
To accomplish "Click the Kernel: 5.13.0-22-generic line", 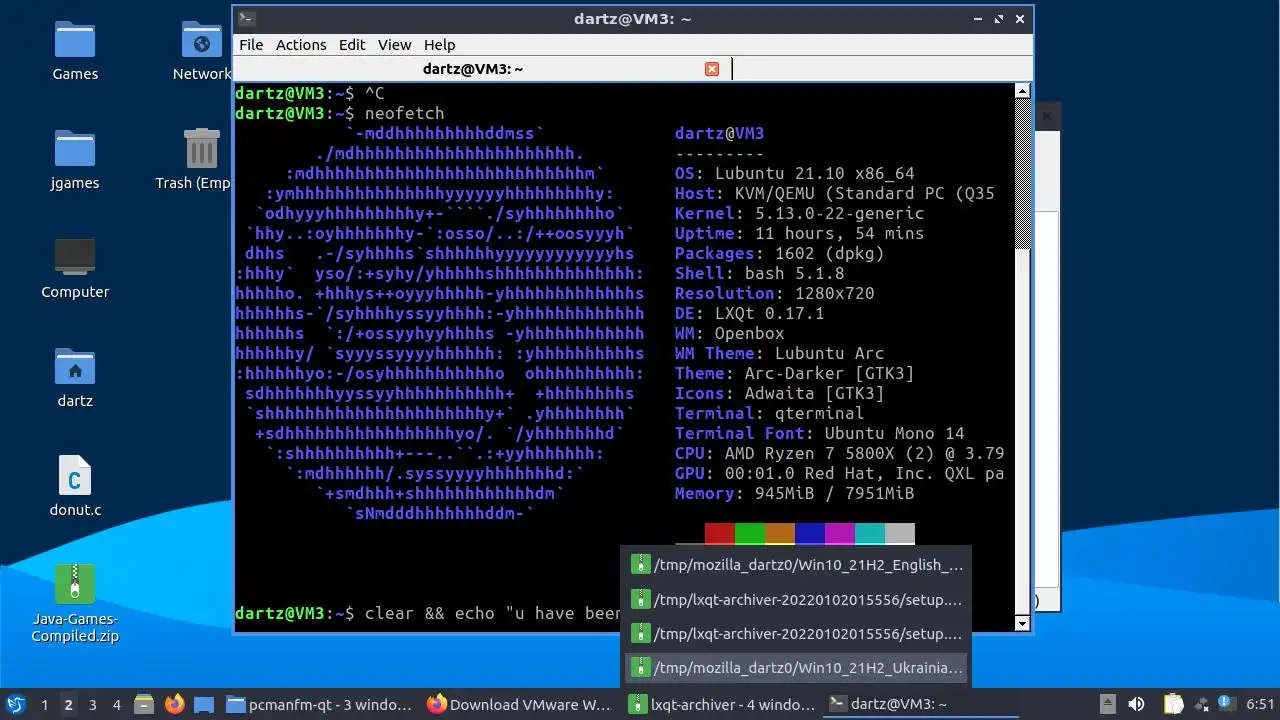I will tap(800, 213).
